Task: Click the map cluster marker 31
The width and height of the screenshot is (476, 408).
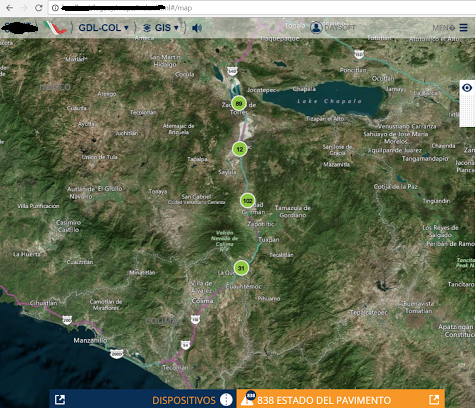Action: (x=241, y=268)
